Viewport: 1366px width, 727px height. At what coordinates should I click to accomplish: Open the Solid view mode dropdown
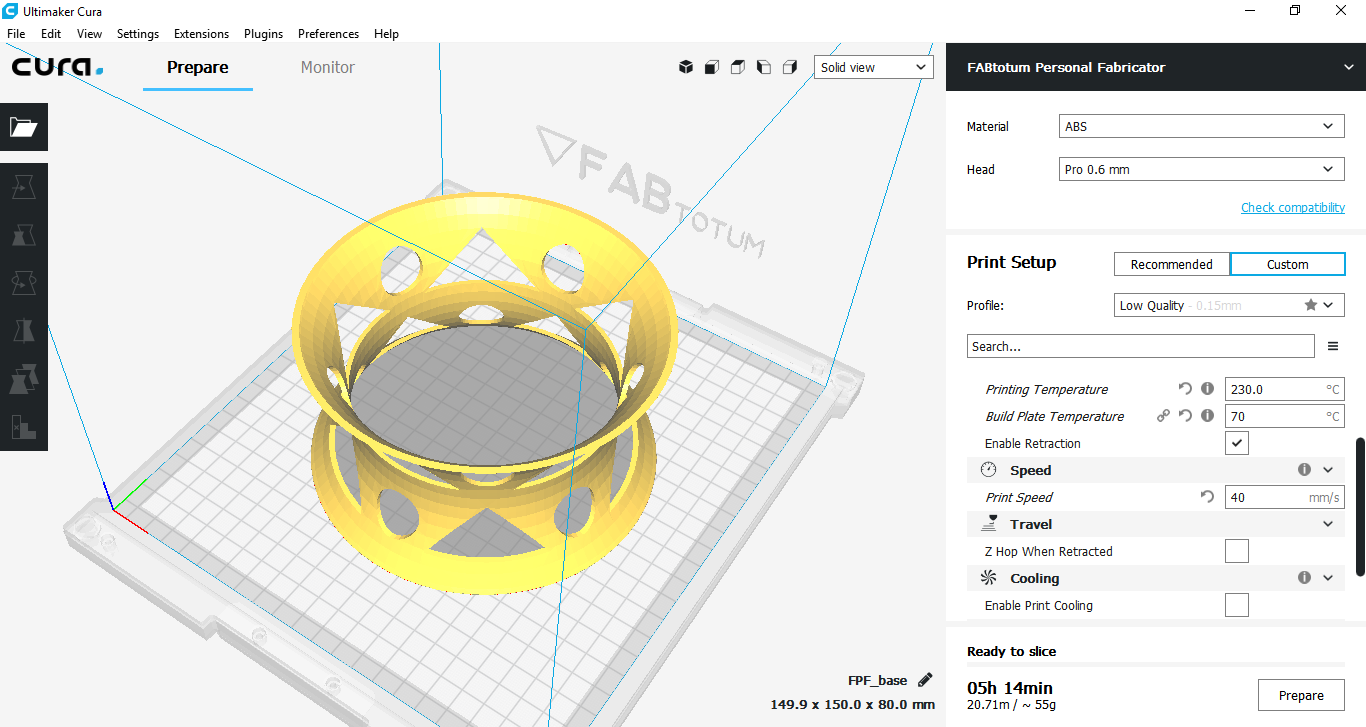coord(874,67)
